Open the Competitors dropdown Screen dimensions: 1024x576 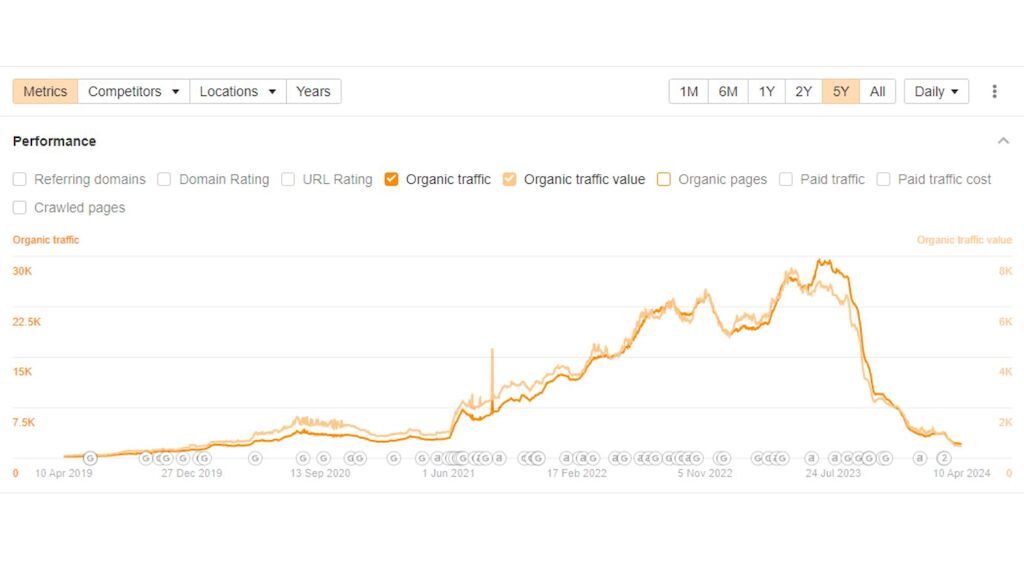[x=133, y=92]
